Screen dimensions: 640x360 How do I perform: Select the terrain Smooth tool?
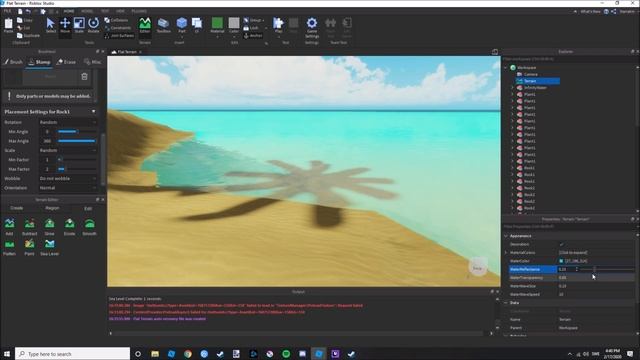point(89,227)
